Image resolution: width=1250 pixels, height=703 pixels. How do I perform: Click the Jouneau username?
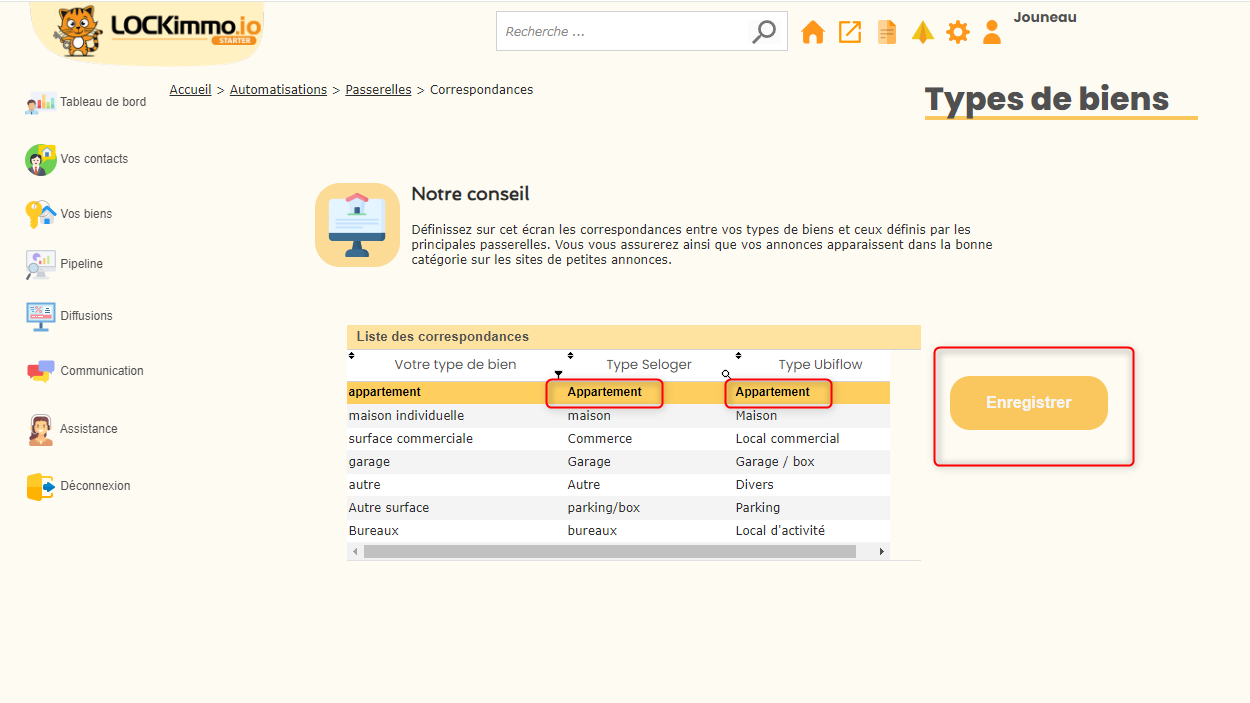1045,17
